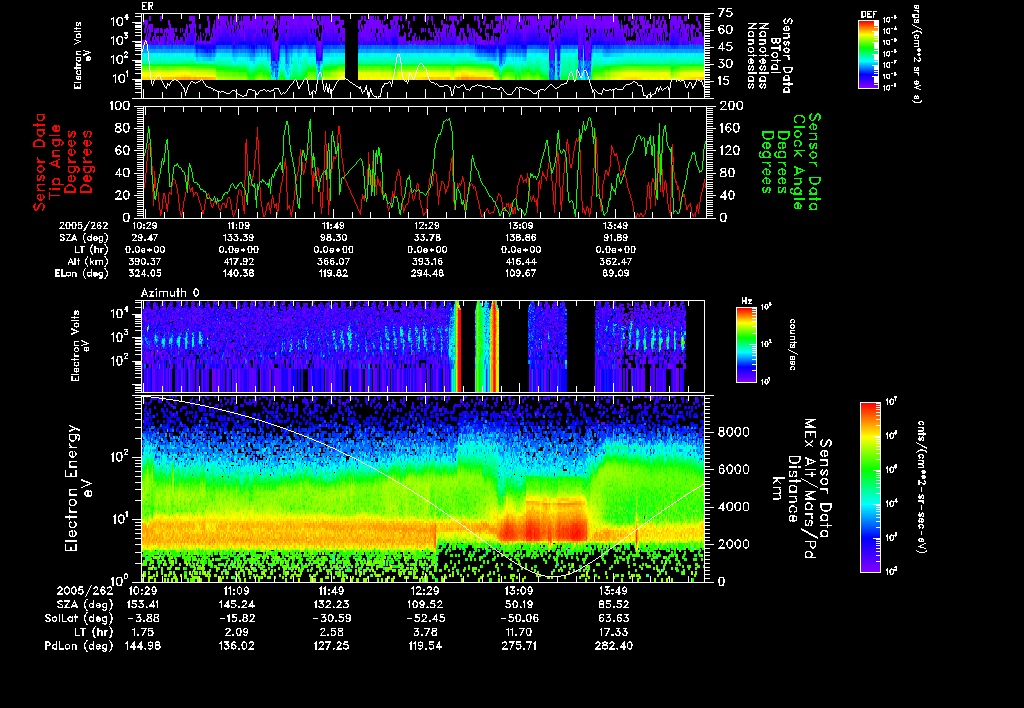
Task: Click the 160 tick on Clock Angle axis
Action: pos(729,128)
